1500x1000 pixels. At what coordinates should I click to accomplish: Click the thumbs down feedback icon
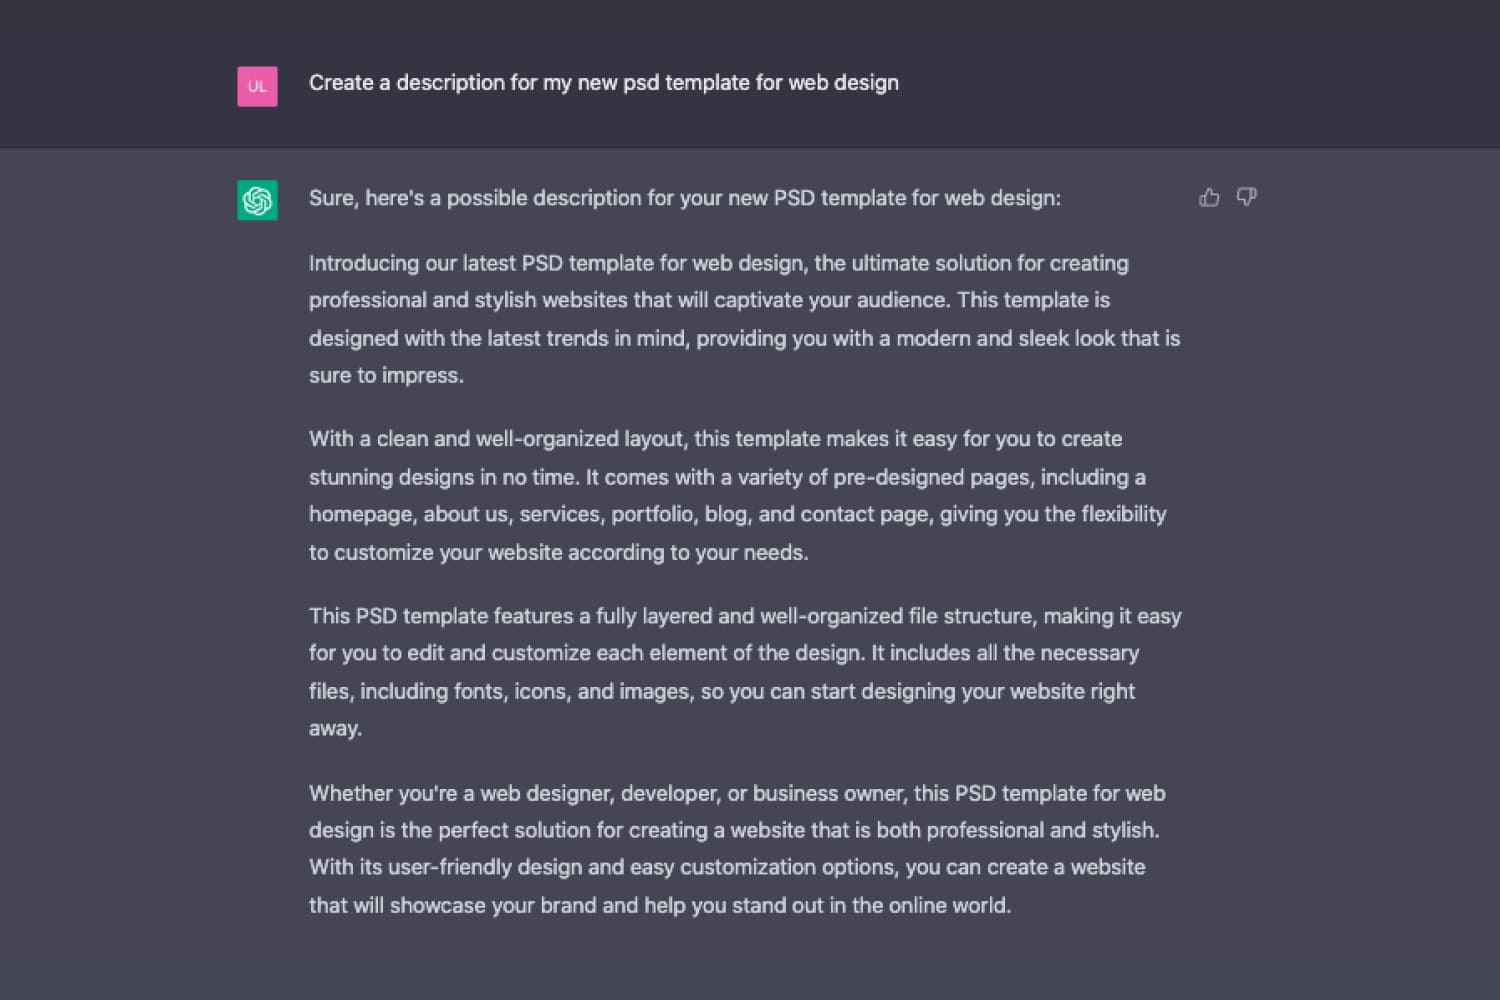(1246, 197)
